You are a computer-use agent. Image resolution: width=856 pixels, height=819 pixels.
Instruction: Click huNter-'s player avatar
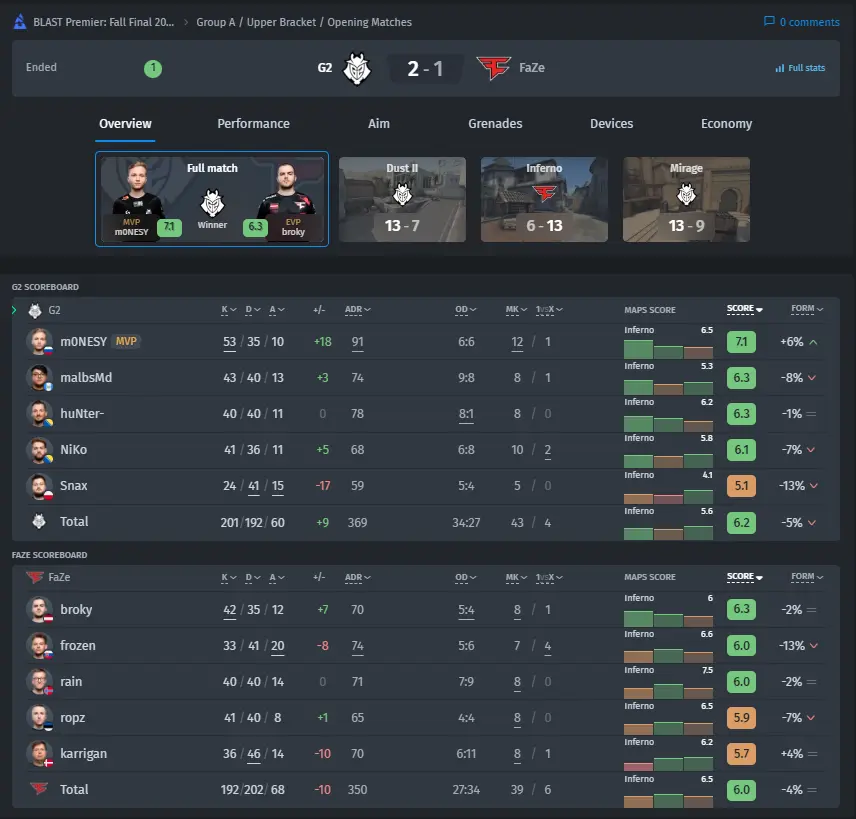pos(39,414)
